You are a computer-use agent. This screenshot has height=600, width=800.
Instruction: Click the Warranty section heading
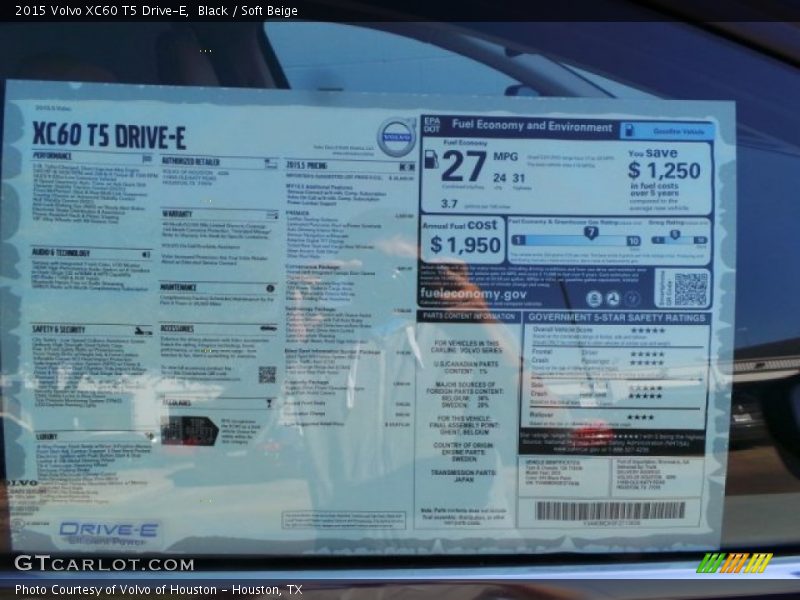(x=177, y=214)
